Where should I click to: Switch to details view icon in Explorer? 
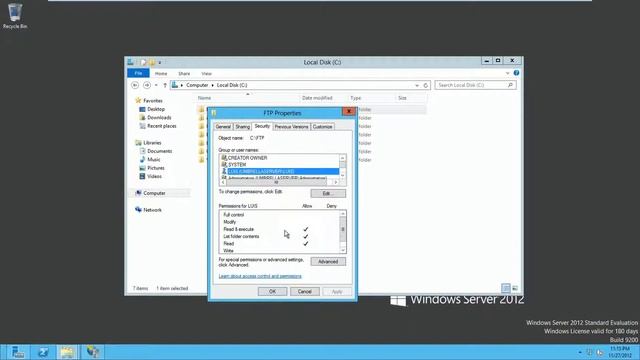point(506,288)
